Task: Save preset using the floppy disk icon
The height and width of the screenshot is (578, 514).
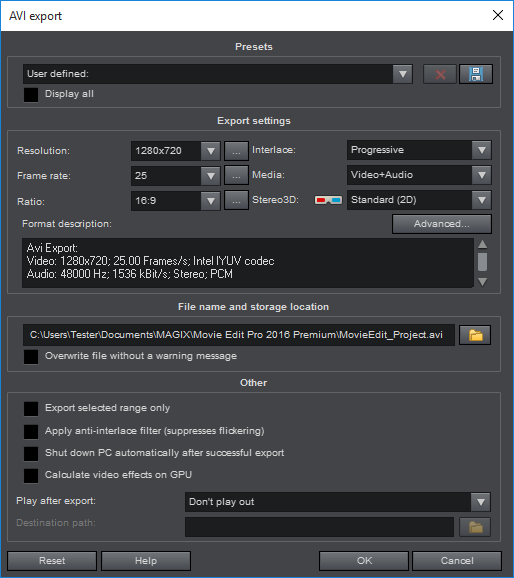Action: tap(476, 74)
